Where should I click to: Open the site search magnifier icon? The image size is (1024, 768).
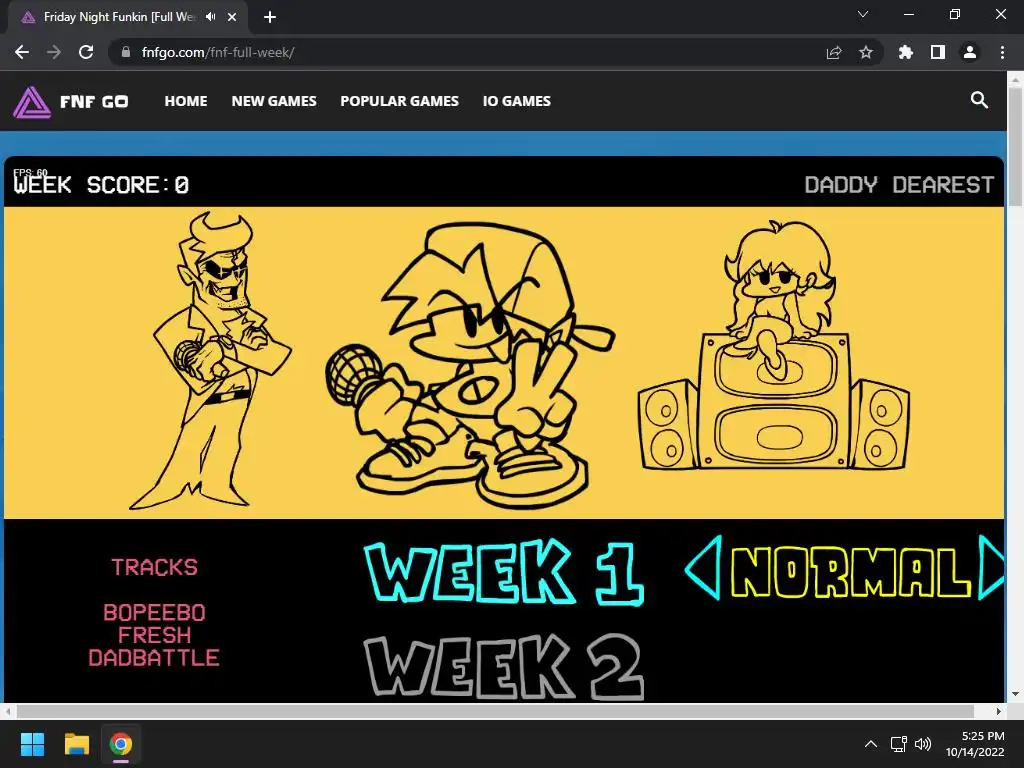tap(979, 100)
